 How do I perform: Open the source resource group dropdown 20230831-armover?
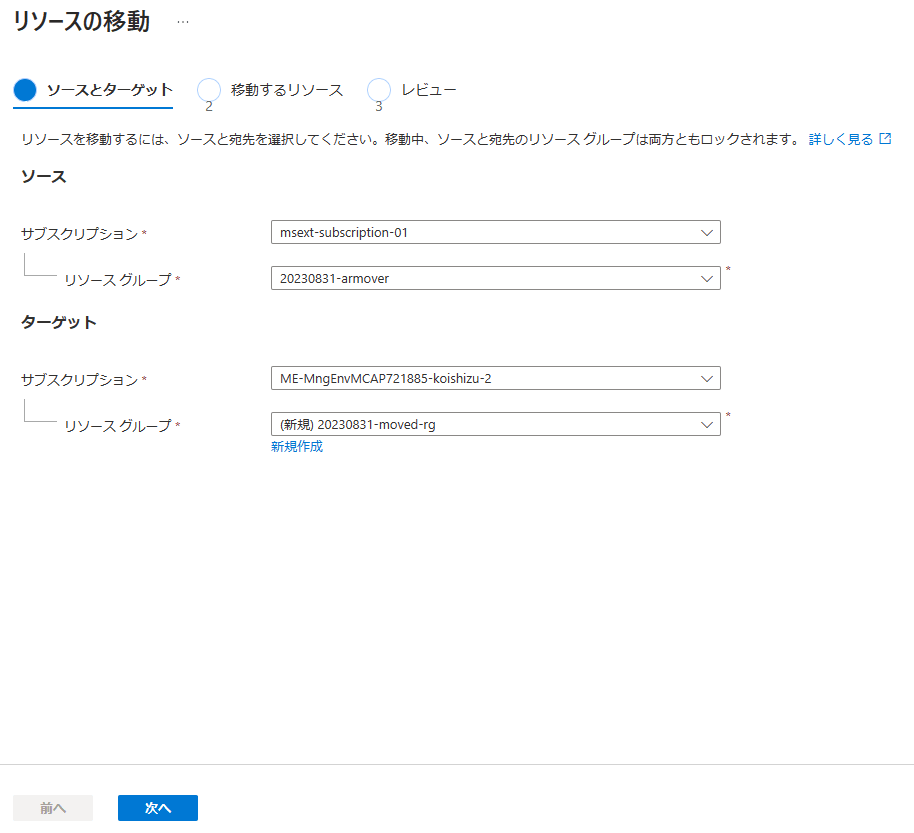[x=495, y=278]
